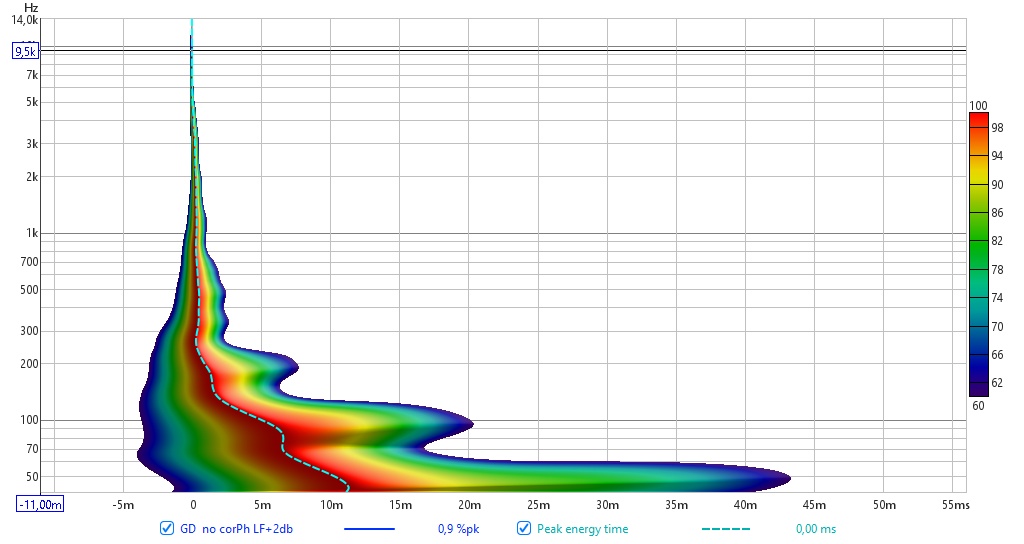This screenshot has width=1024, height=544.
Task: Click the 100 maximum label on color scale
Action: (978, 106)
